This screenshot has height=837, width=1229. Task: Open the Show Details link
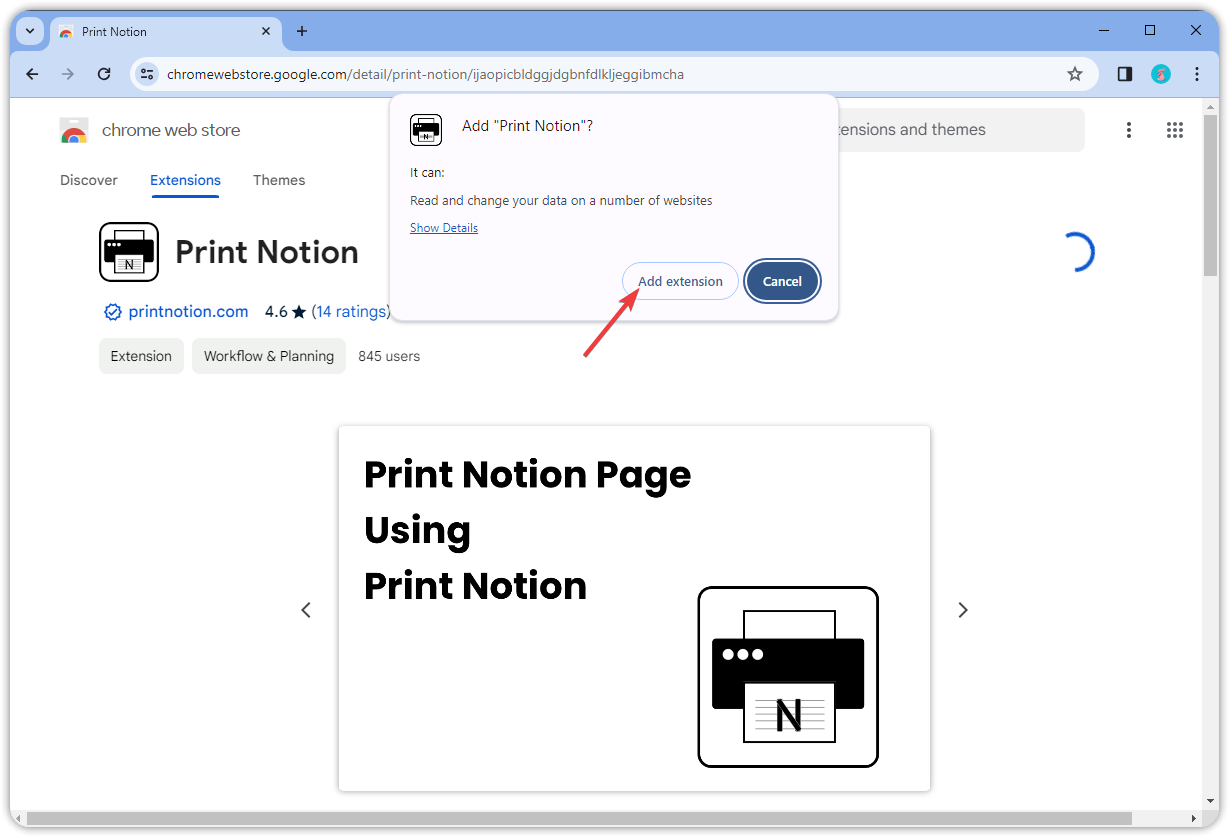pyautogui.click(x=444, y=227)
